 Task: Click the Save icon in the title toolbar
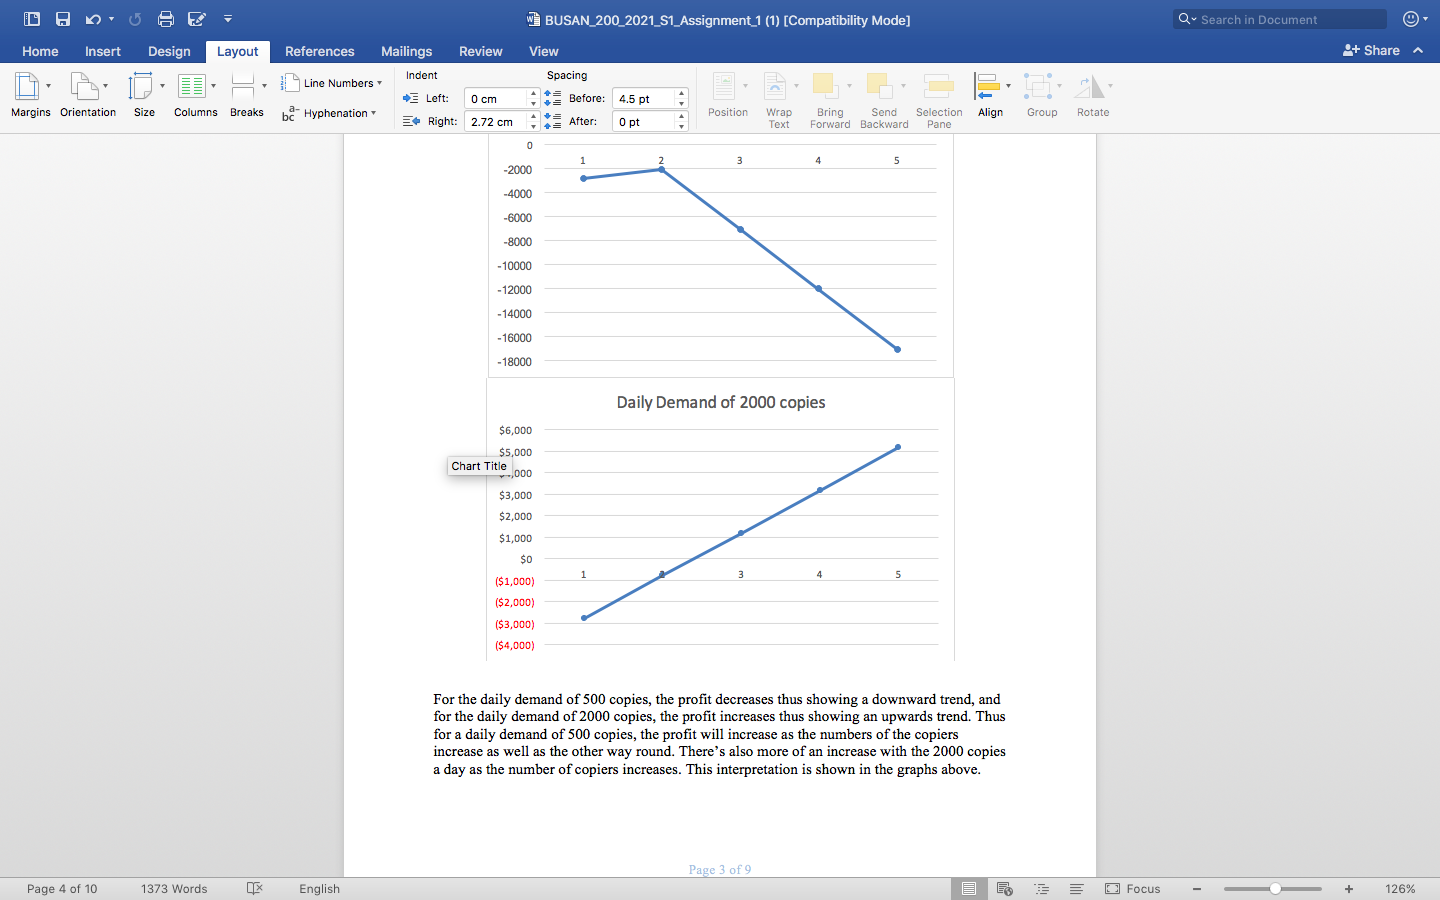(x=63, y=19)
